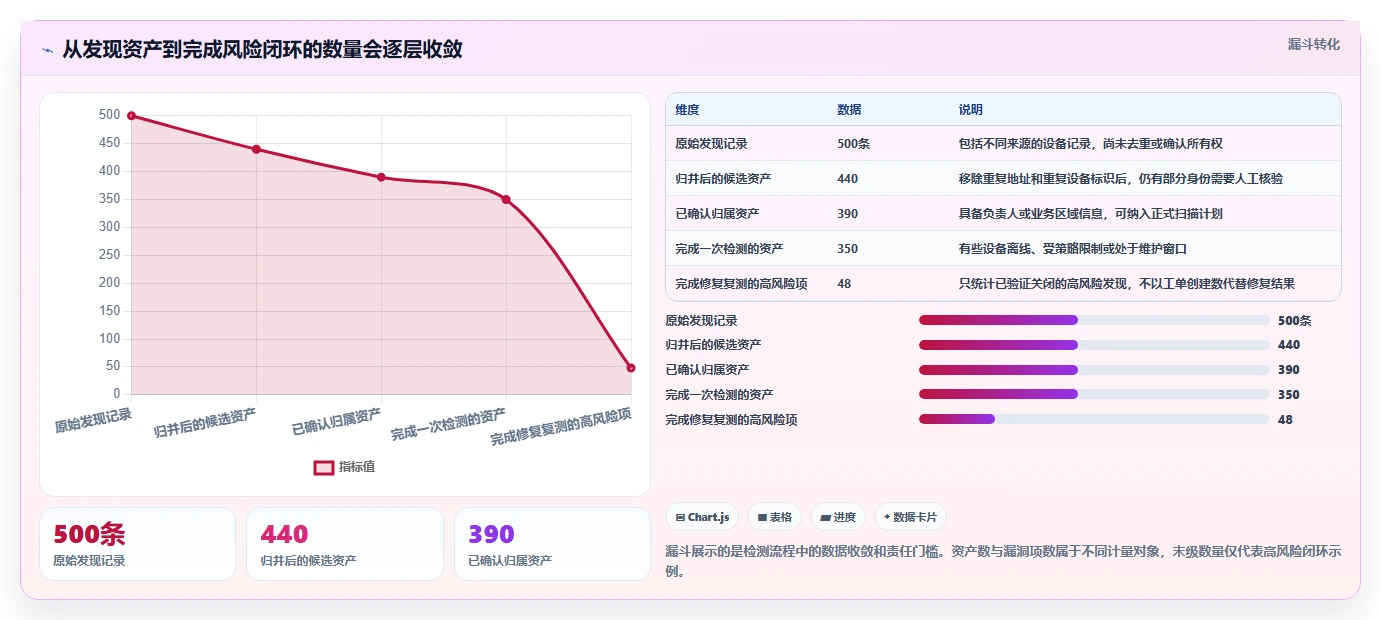Click table cell 完成修复复测的高风险项
Screen dimensions: 1381x620
pos(741,284)
